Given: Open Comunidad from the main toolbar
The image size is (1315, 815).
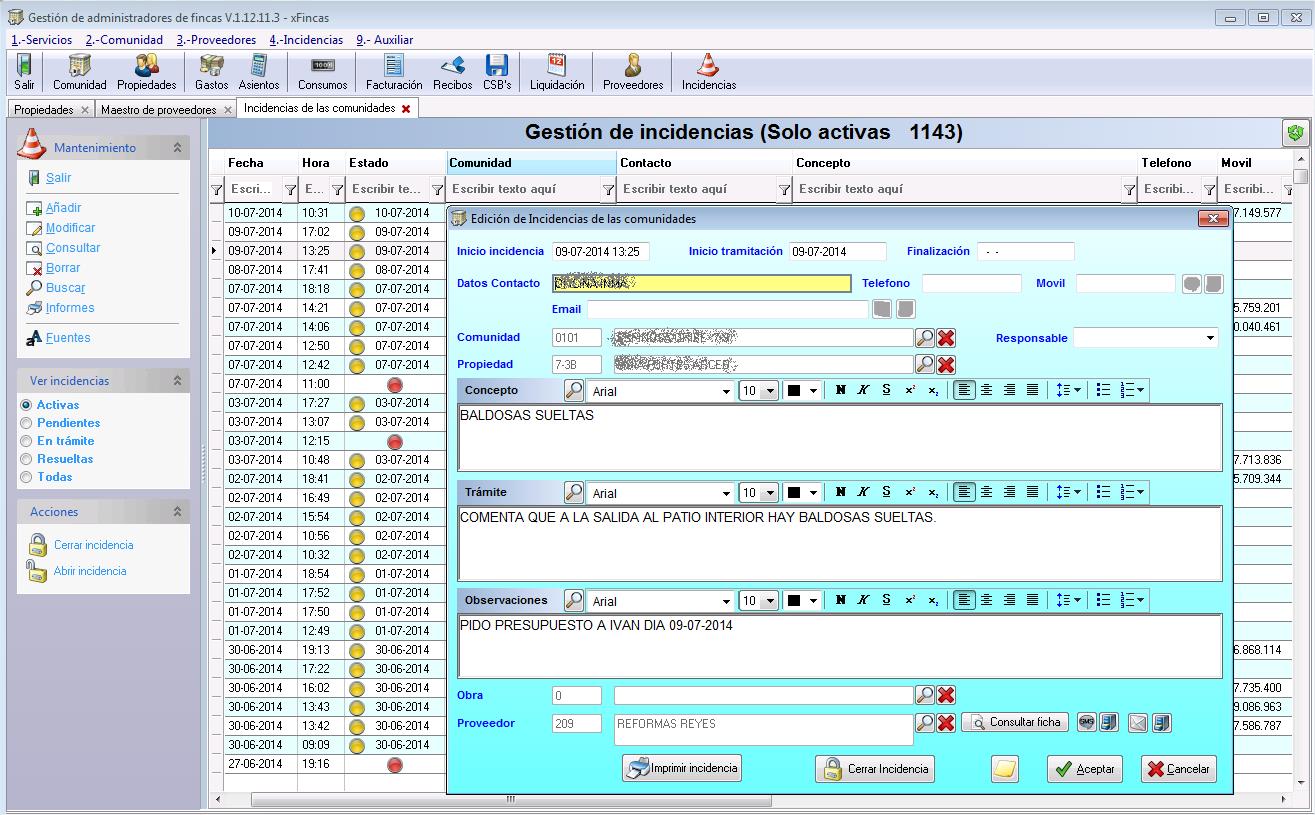Looking at the screenshot, I should tap(80, 72).
